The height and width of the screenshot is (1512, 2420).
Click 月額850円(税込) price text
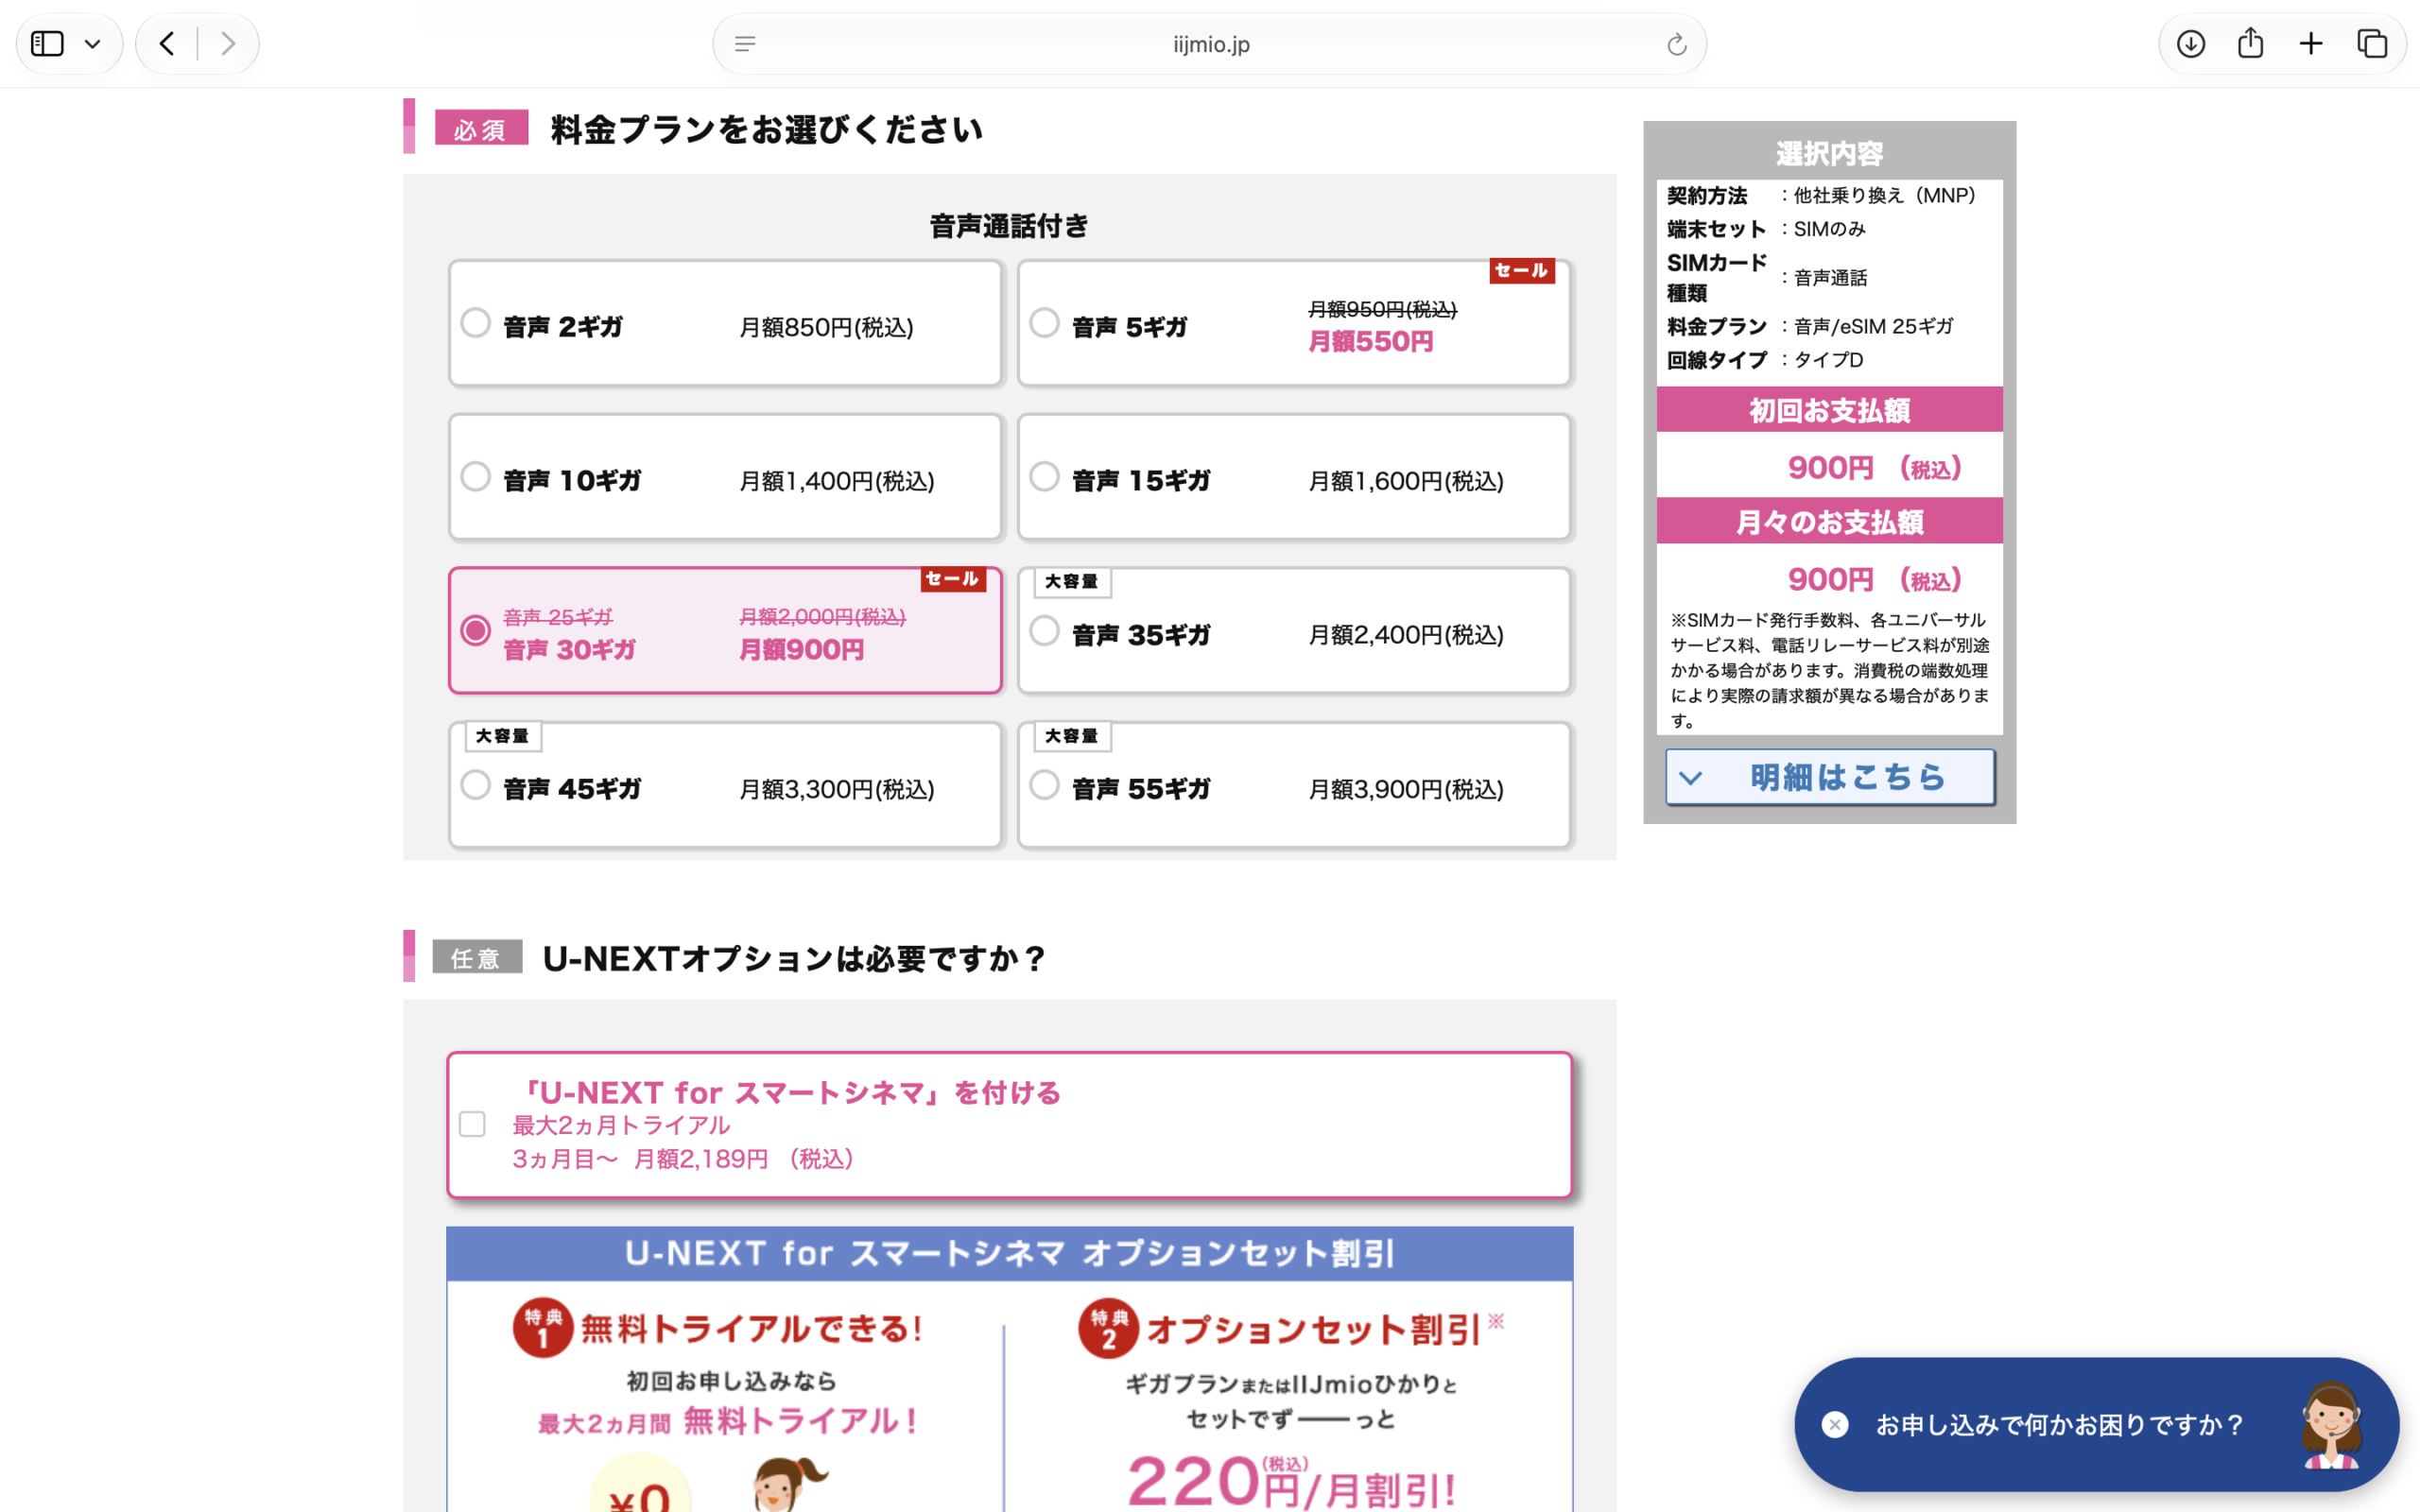pyautogui.click(x=826, y=327)
